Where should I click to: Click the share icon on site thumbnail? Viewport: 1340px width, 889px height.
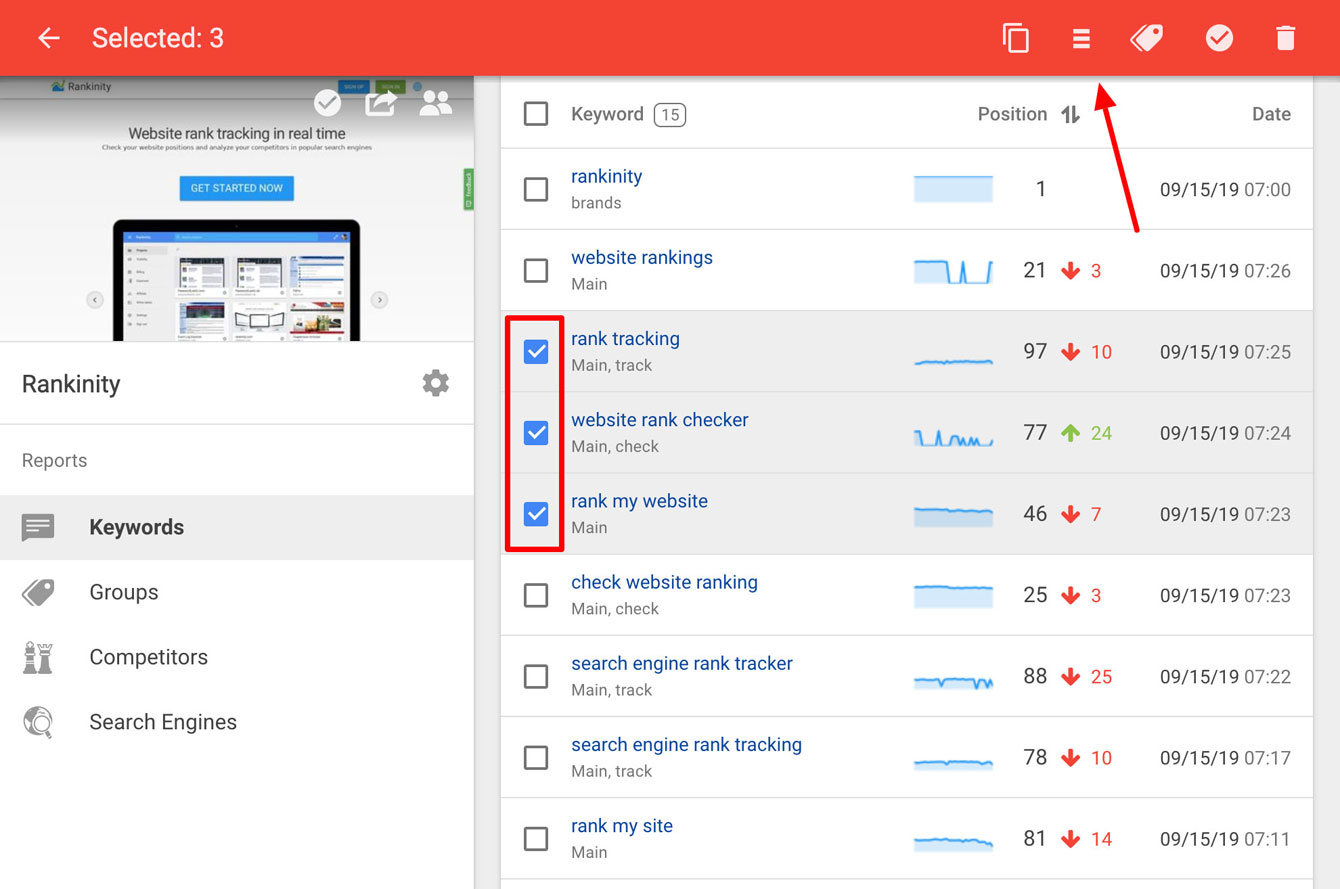click(x=381, y=103)
